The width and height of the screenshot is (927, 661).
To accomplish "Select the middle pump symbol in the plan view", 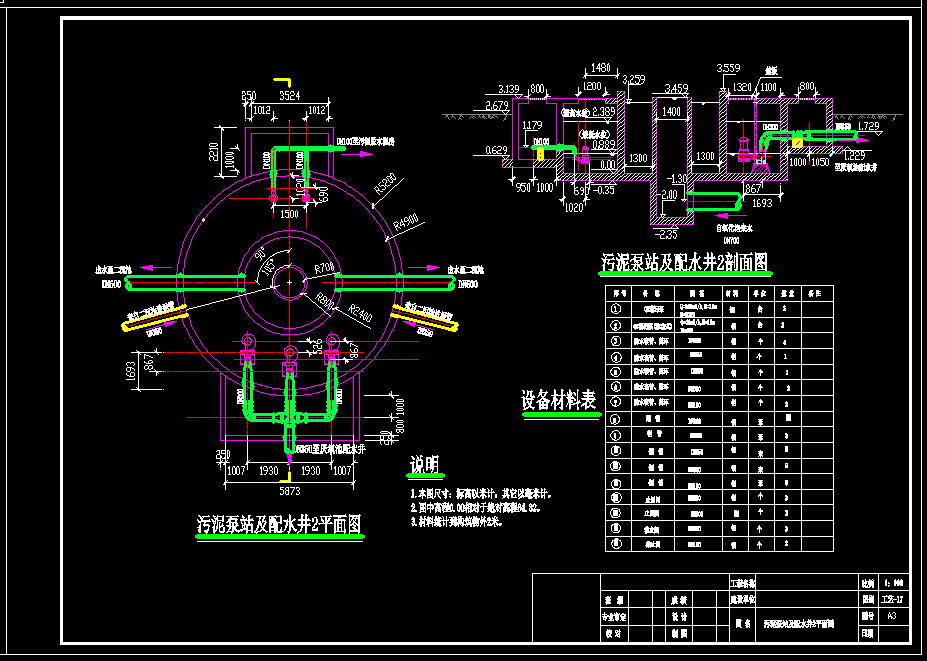I will (x=290, y=351).
